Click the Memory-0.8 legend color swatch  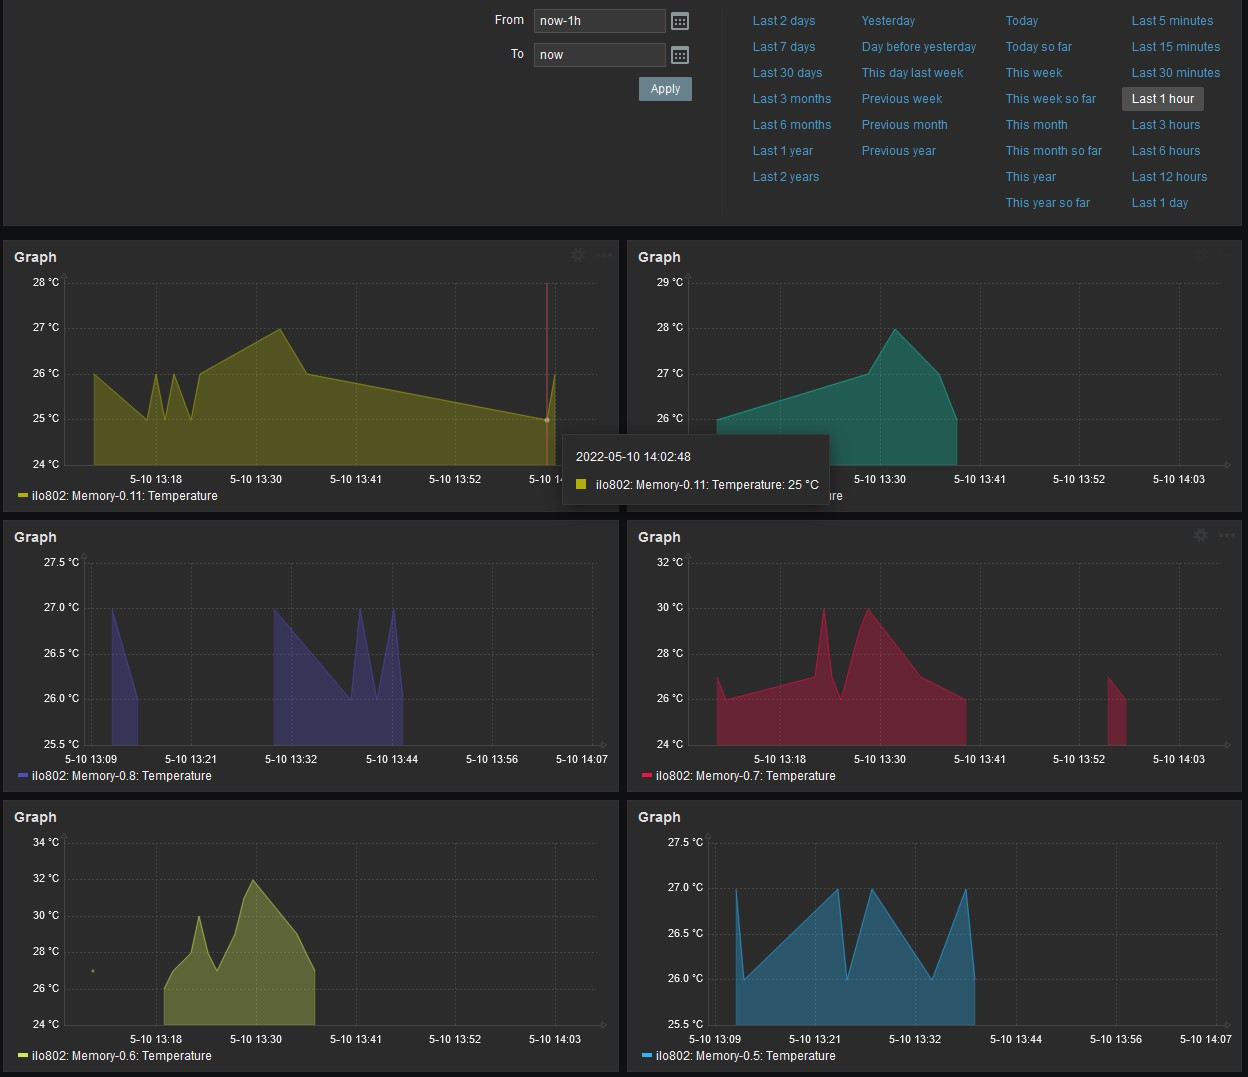point(23,776)
